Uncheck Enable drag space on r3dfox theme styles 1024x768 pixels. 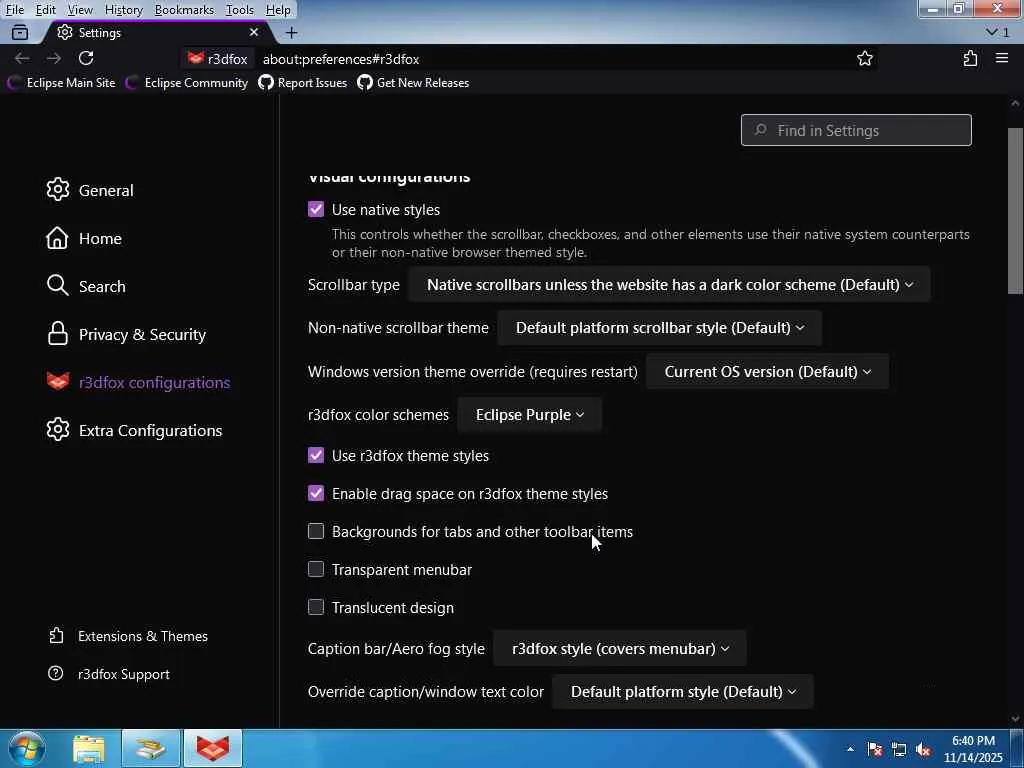[x=316, y=493]
